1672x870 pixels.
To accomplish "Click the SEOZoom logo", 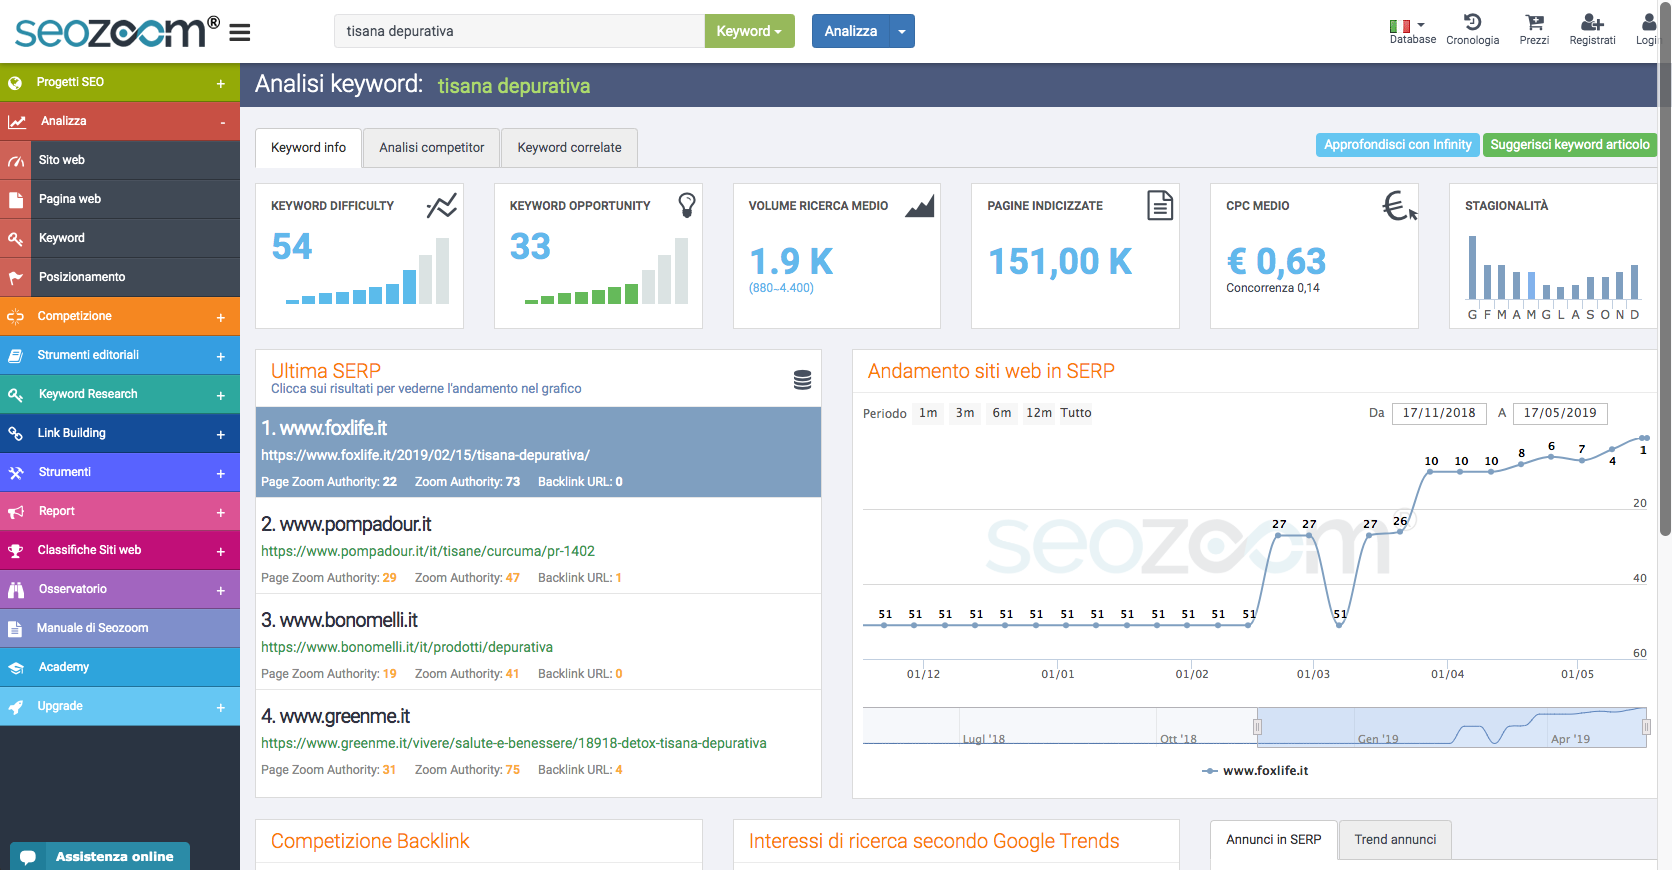I will [117, 32].
